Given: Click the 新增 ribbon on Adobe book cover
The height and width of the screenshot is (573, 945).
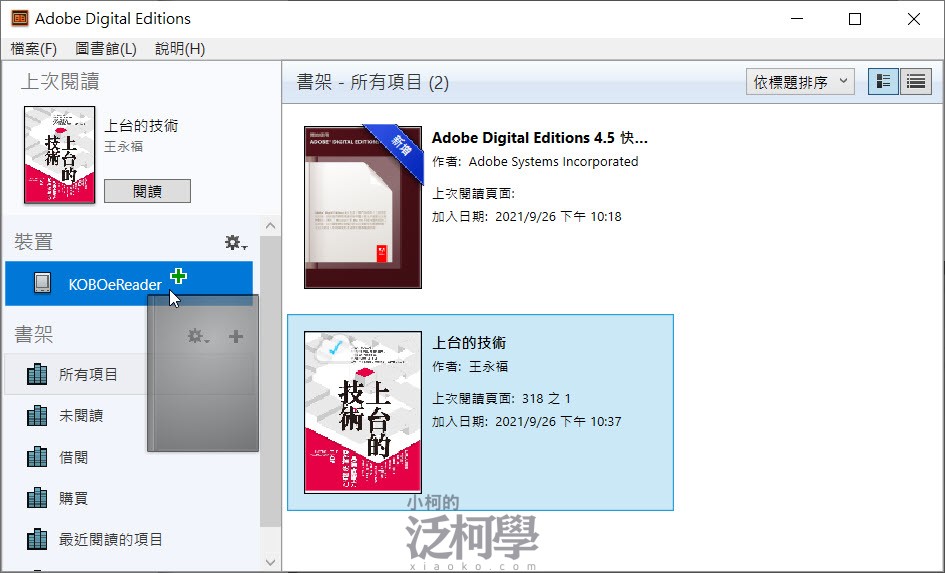Looking at the screenshot, I should point(399,146).
